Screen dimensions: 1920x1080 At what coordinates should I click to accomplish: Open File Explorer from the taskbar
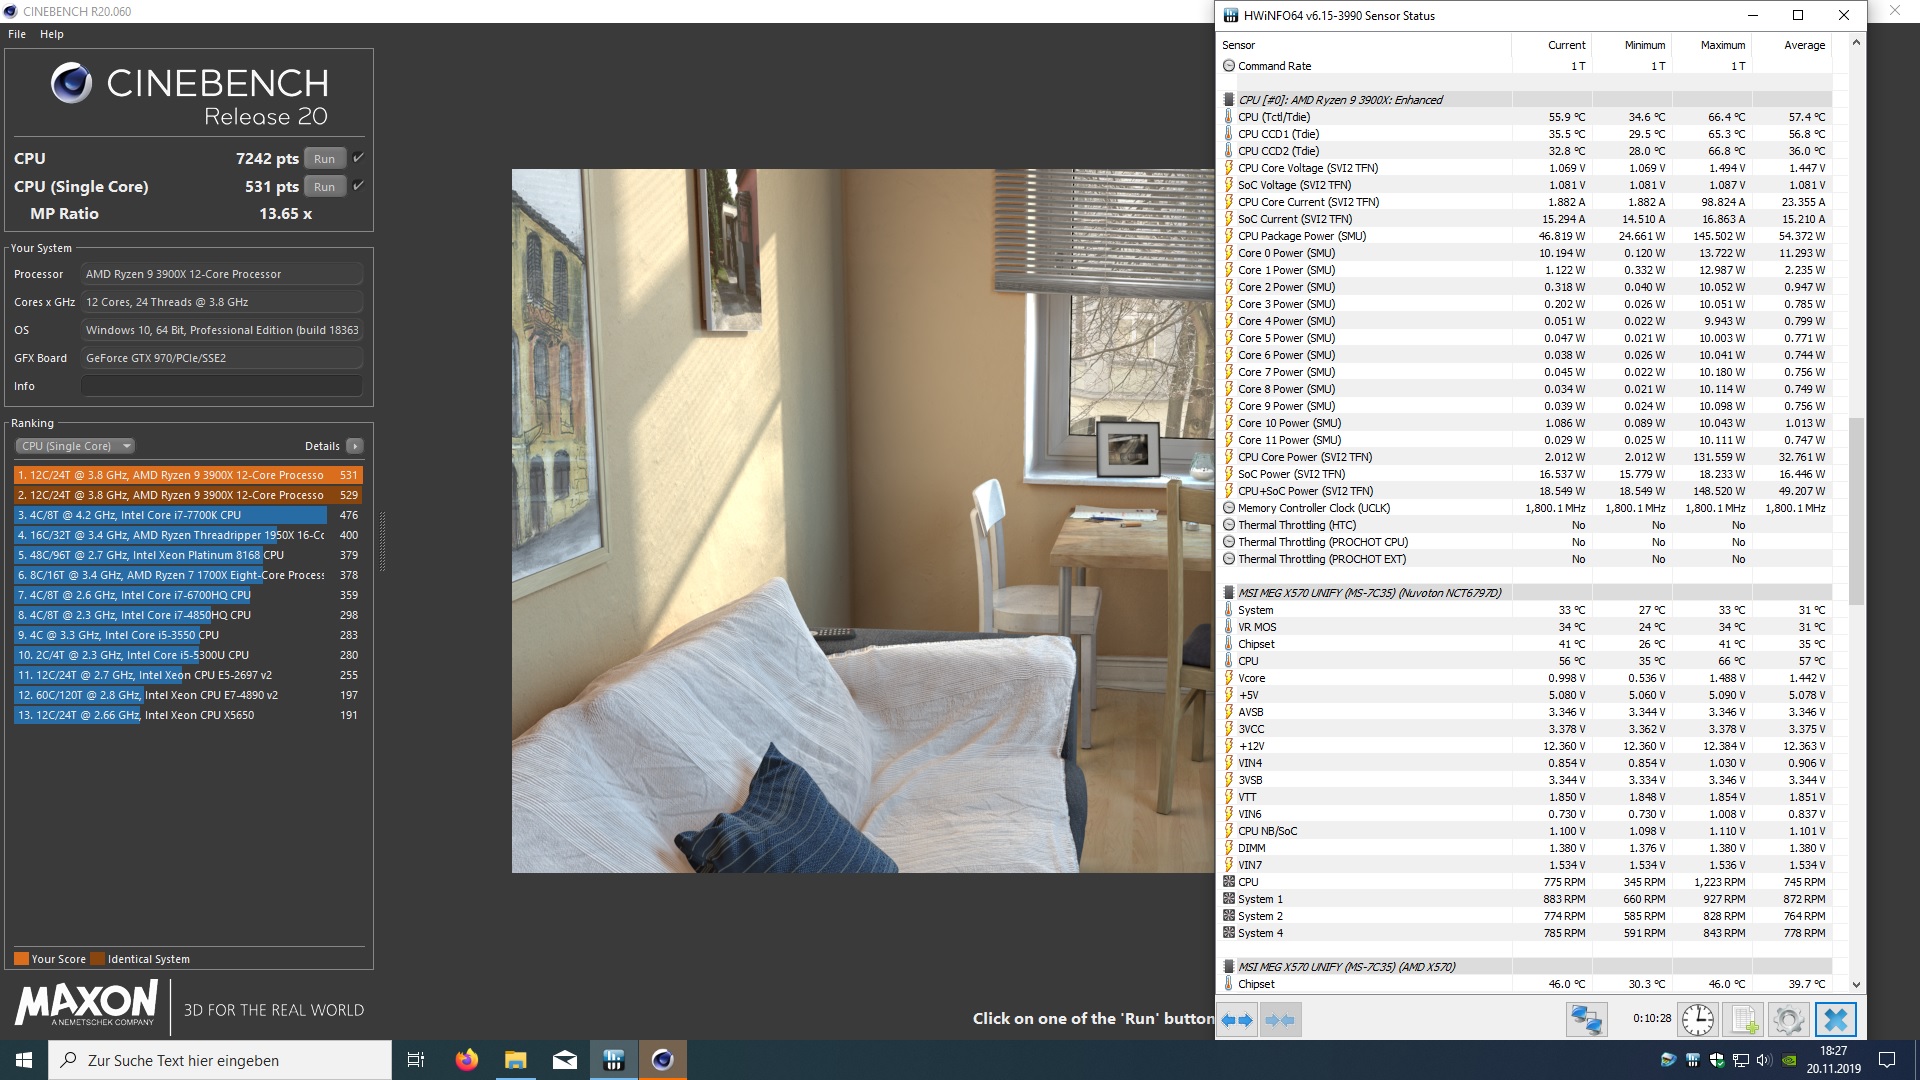(x=515, y=1060)
